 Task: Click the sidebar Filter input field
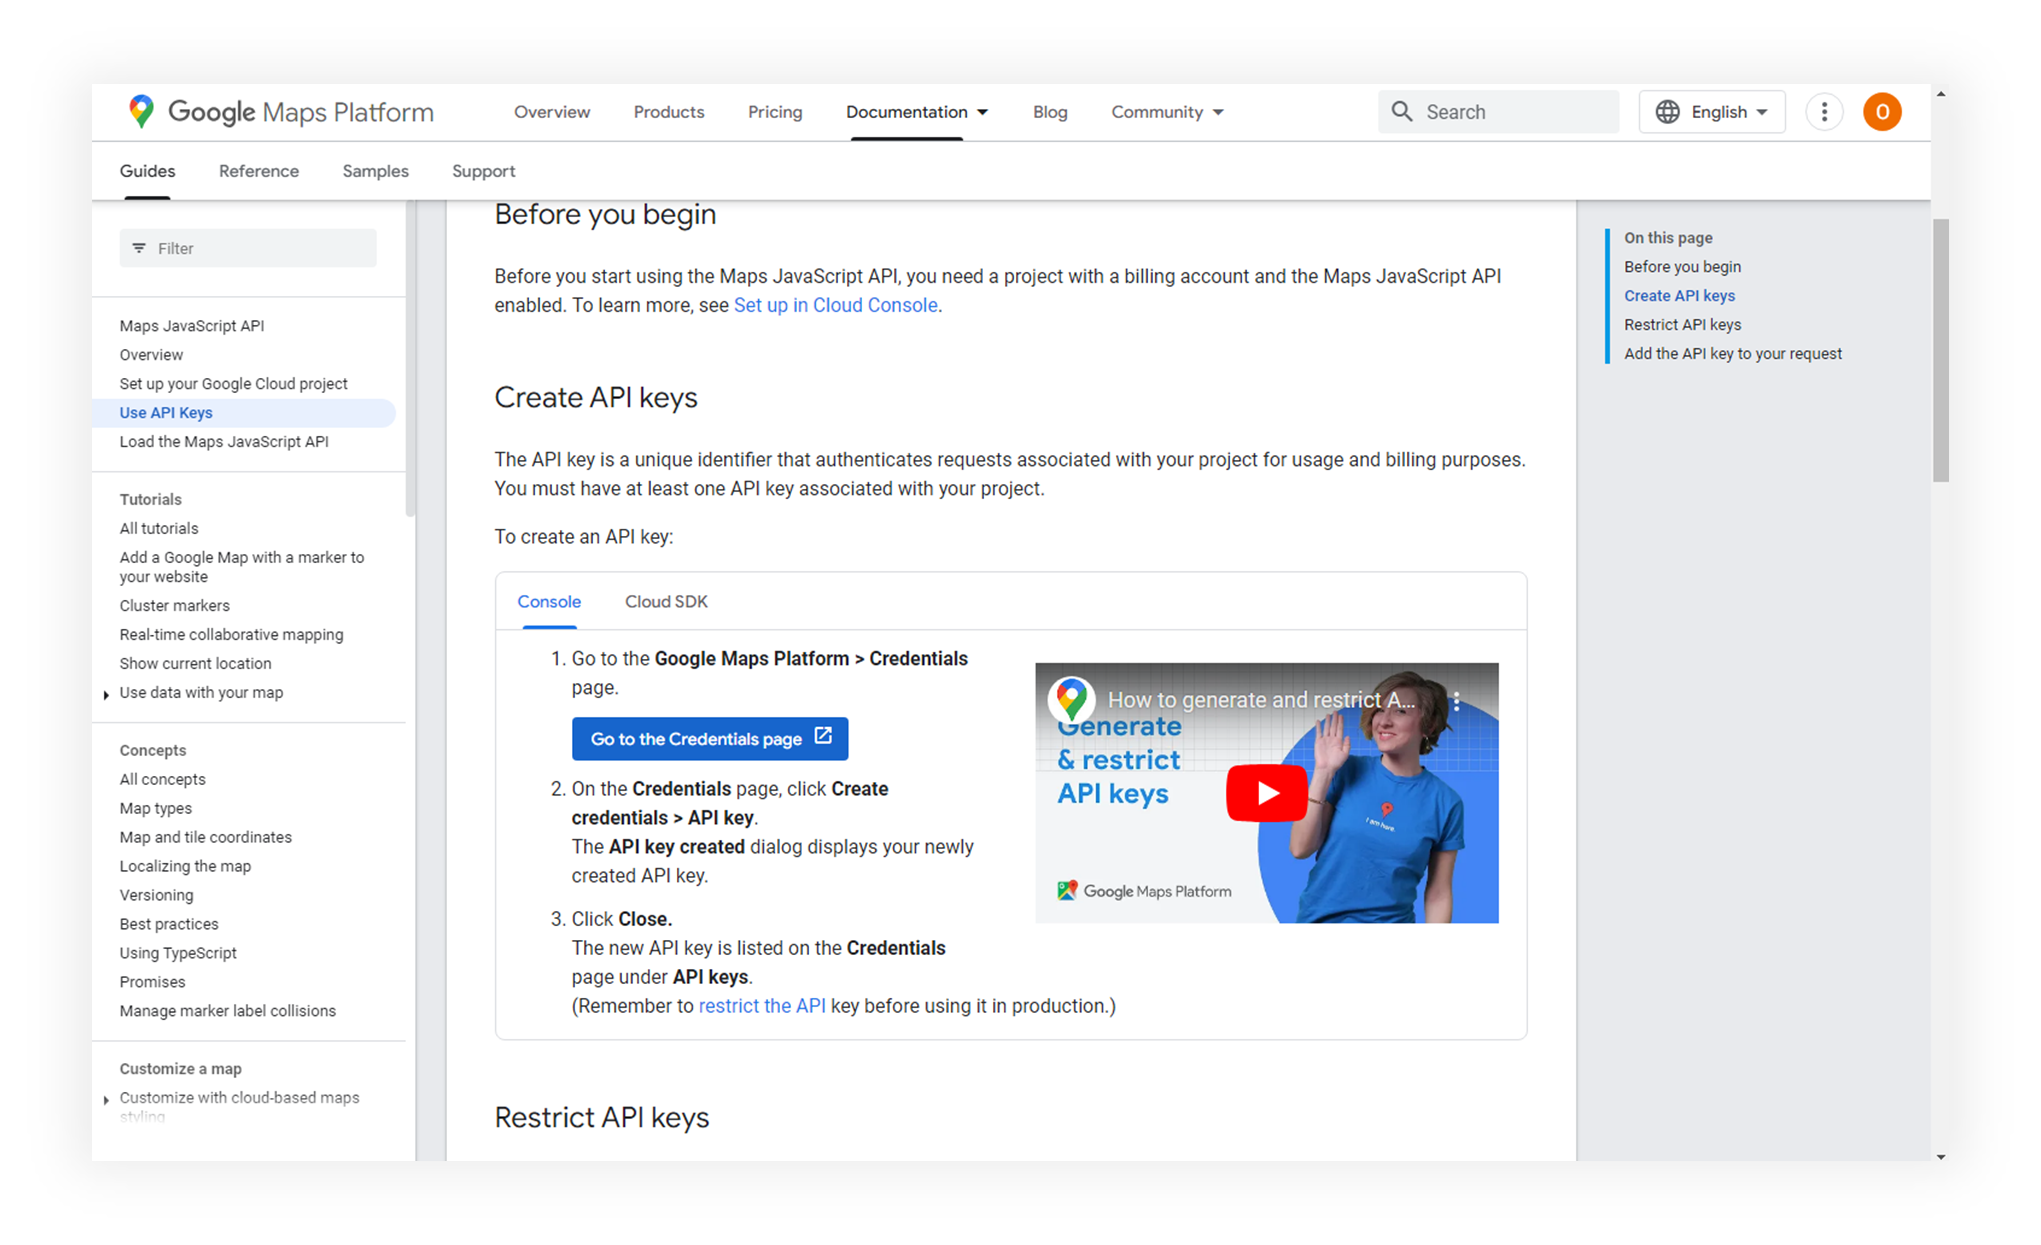tap(260, 248)
